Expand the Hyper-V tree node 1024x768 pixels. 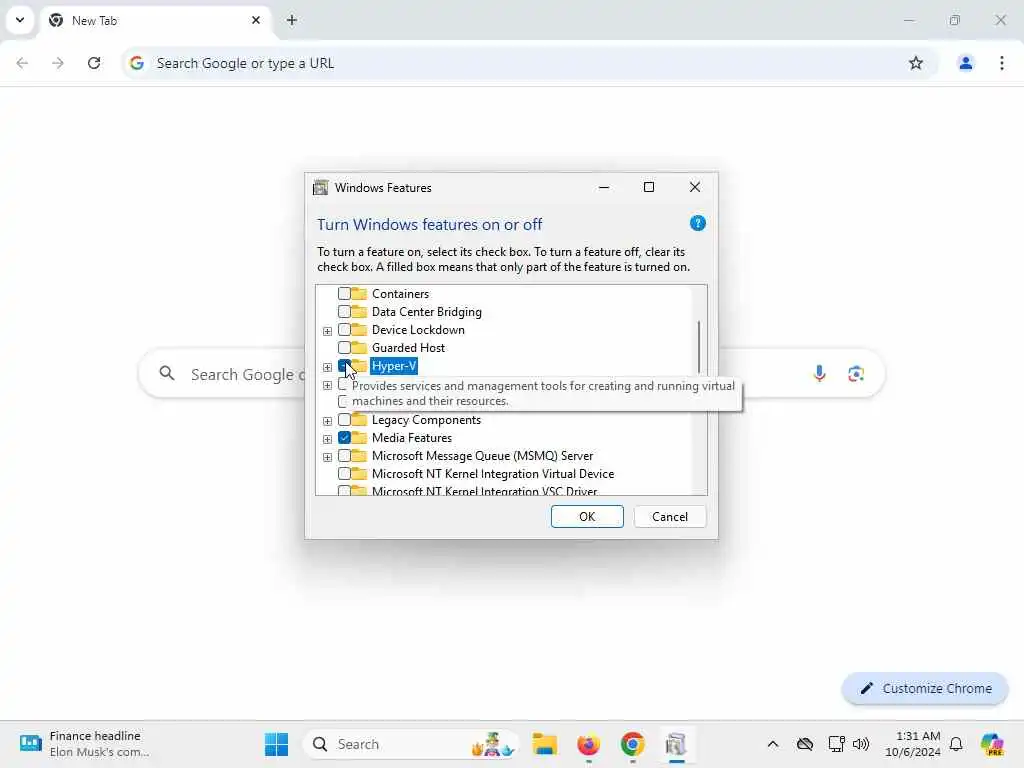327,367
